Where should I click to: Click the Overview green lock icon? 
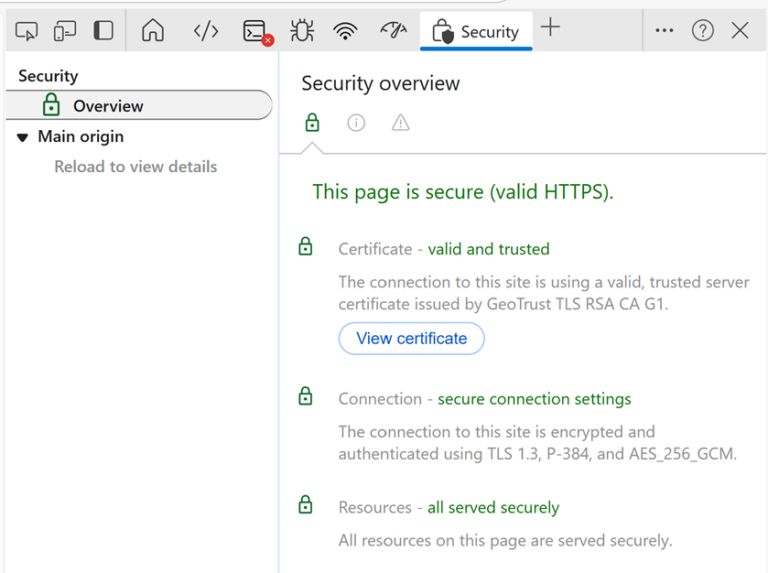click(51, 105)
